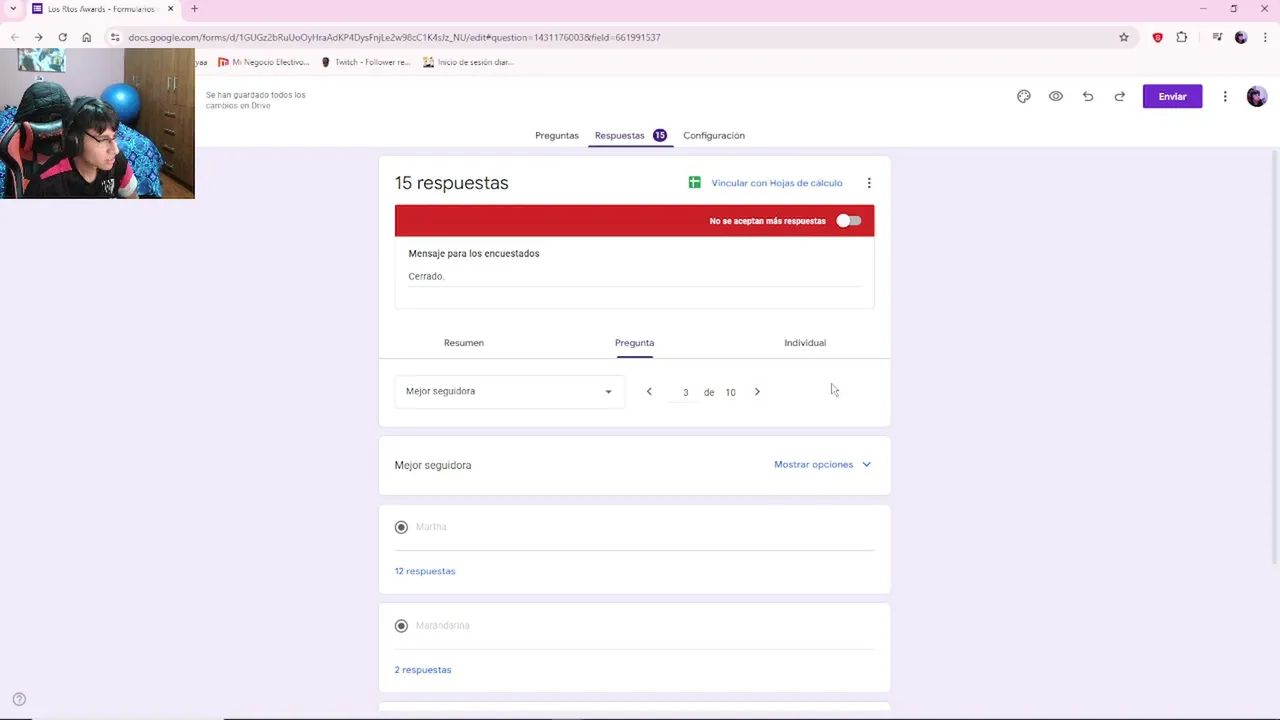Close the Los Rtos Awards tab
1280x720 pixels.
point(170,9)
